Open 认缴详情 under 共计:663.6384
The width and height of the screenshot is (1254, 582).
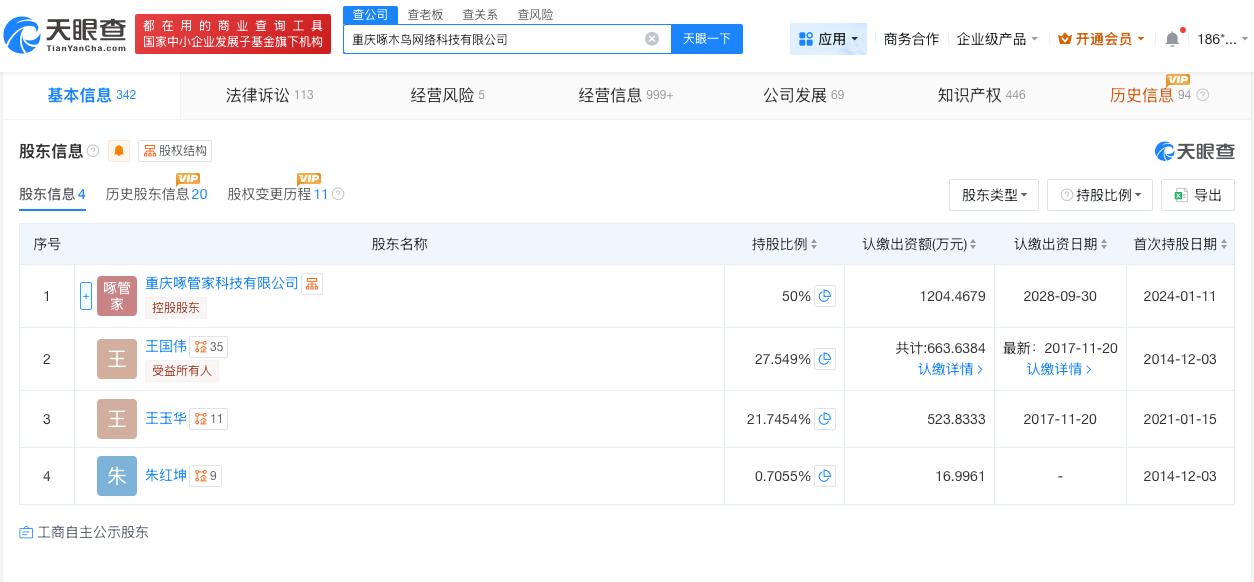pos(951,369)
